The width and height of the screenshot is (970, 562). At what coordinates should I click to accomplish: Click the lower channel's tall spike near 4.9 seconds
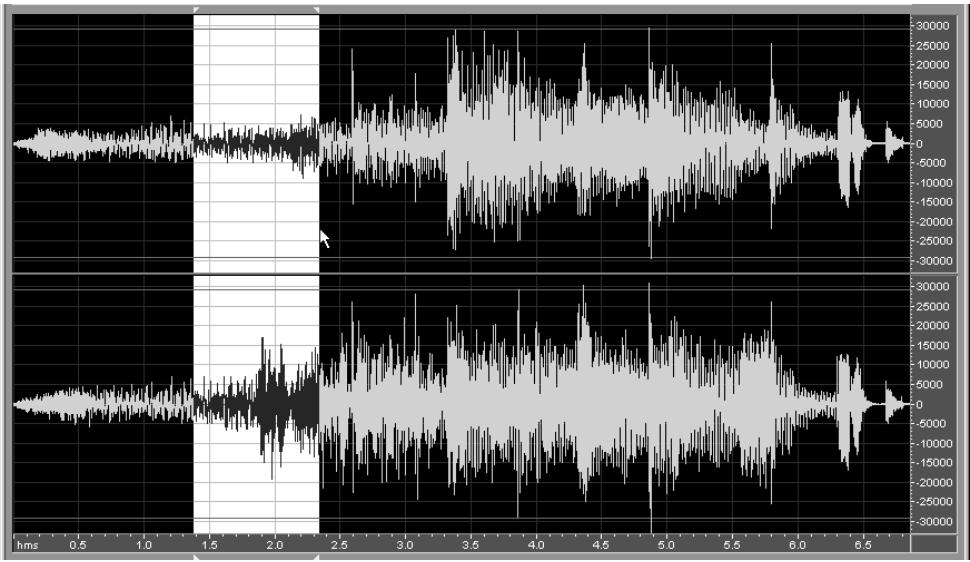click(650, 405)
